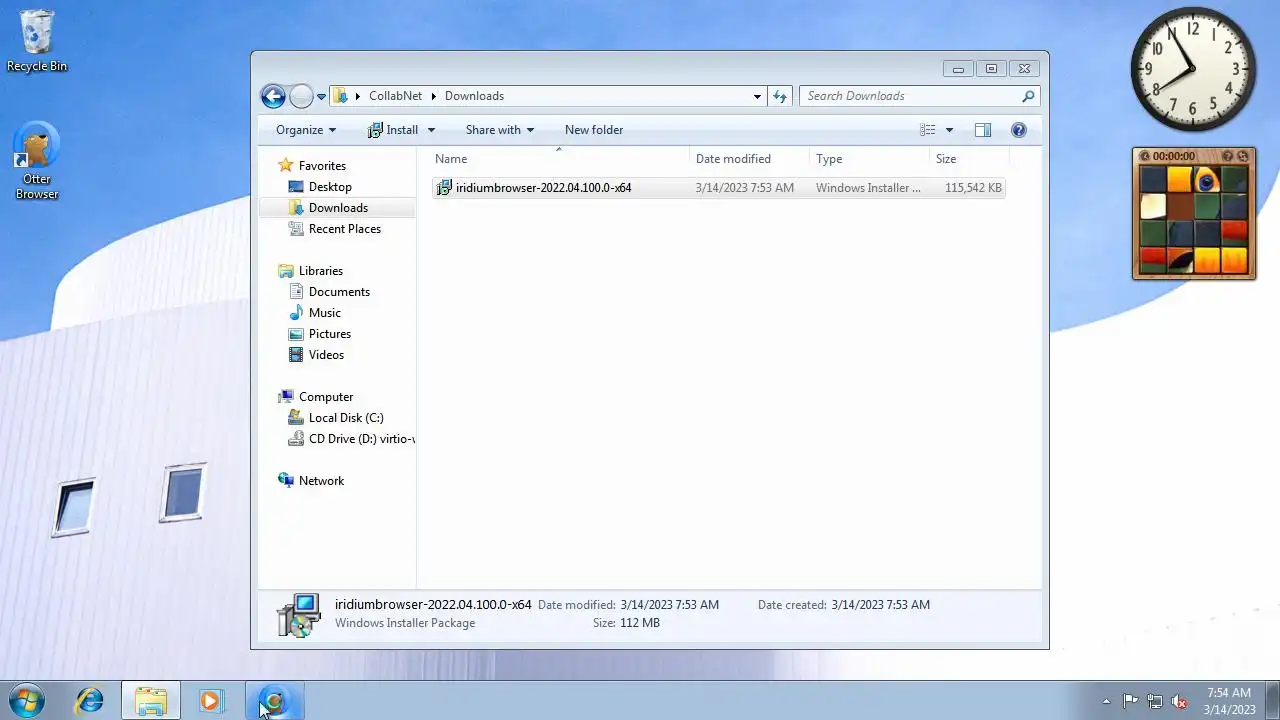Select the iridiumbrowser-2022.04.100.0-x64 file
The height and width of the screenshot is (720, 1280).
(x=718, y=188)
